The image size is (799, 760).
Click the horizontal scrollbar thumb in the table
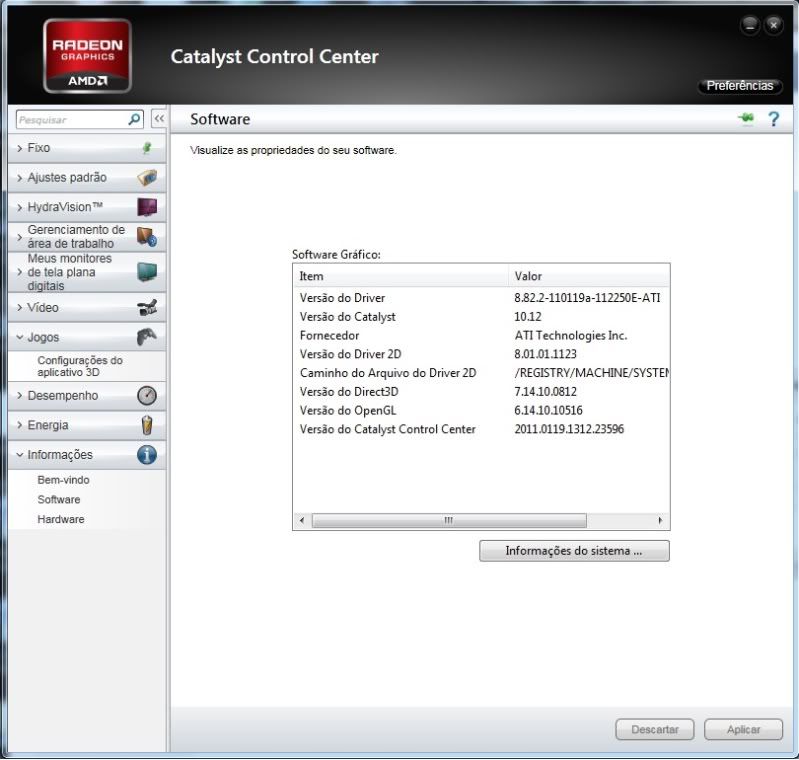449,520
